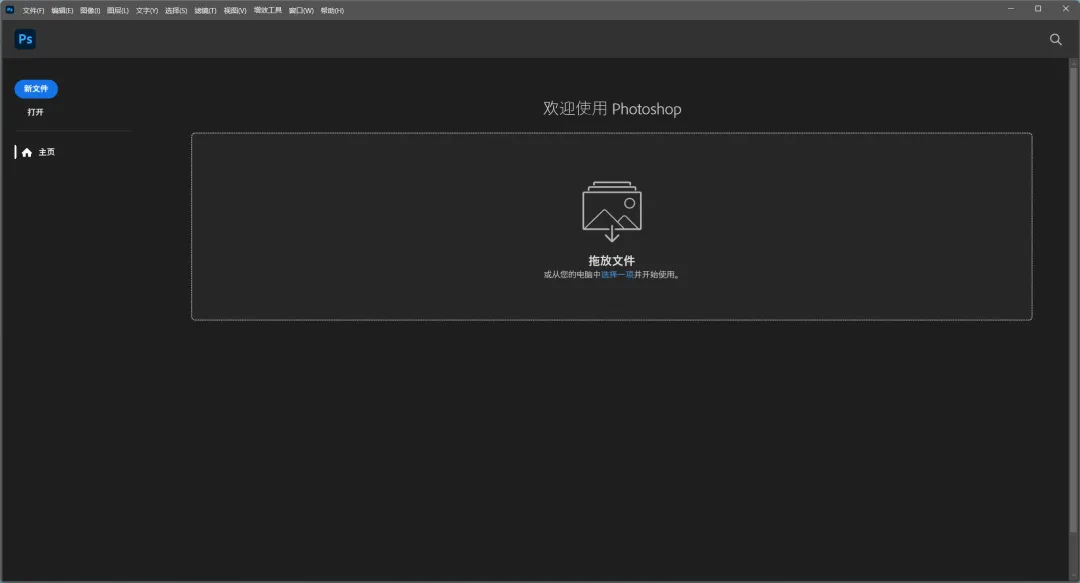Click the 打开 button
Viewport: 1080px width, 583px height.
[35, 112]
